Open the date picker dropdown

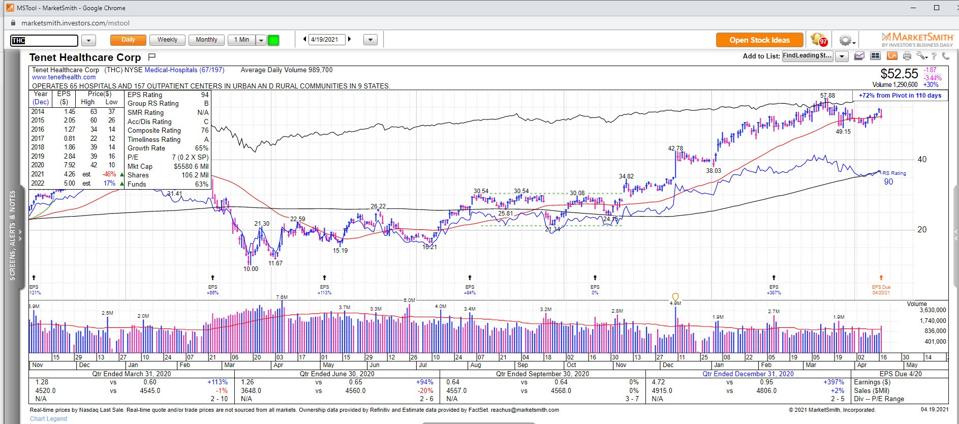(370, 40)
